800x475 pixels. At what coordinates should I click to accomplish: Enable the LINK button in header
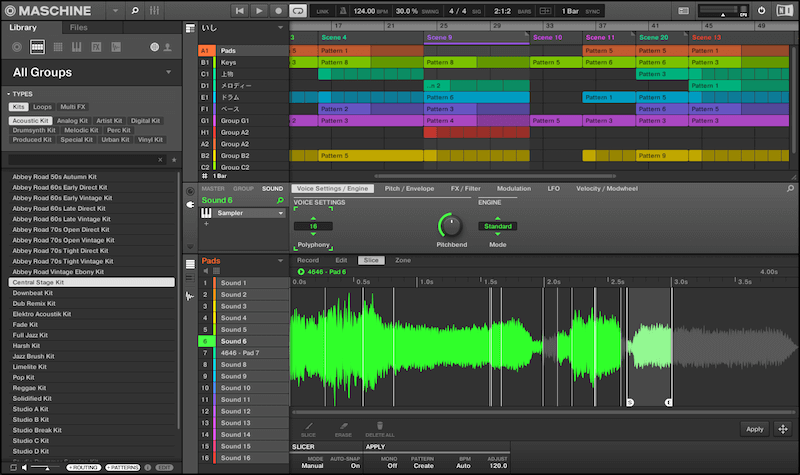click(322, 11)
